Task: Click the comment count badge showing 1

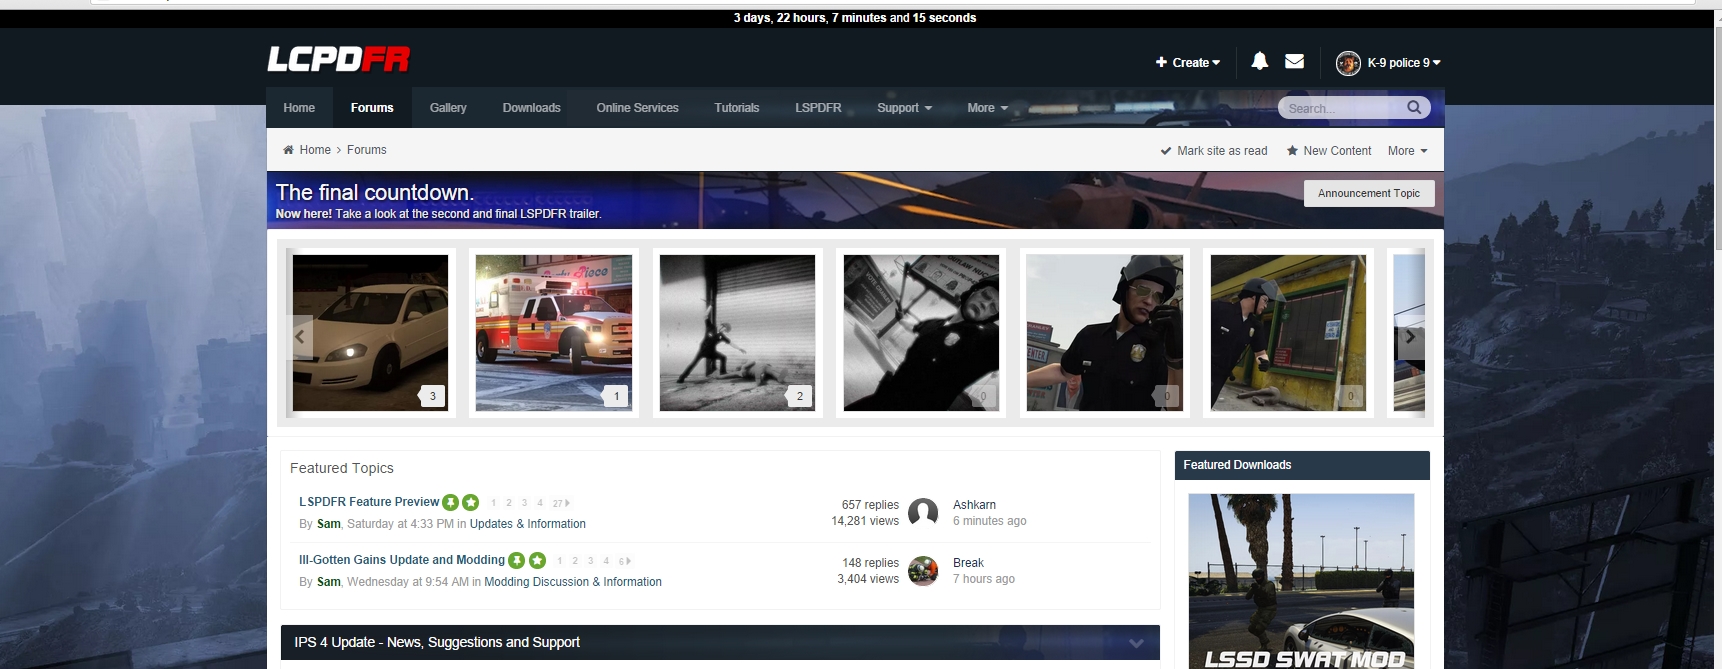Action: click(615, 396)
